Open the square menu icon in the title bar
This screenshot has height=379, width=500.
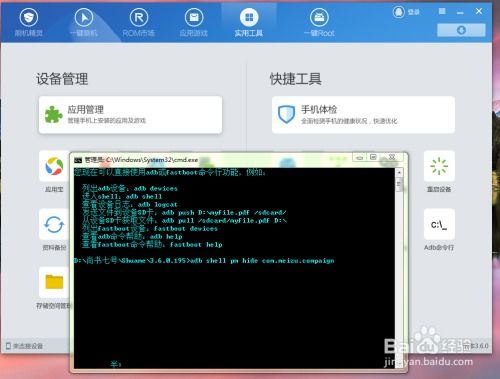click(x=442, y=11)
